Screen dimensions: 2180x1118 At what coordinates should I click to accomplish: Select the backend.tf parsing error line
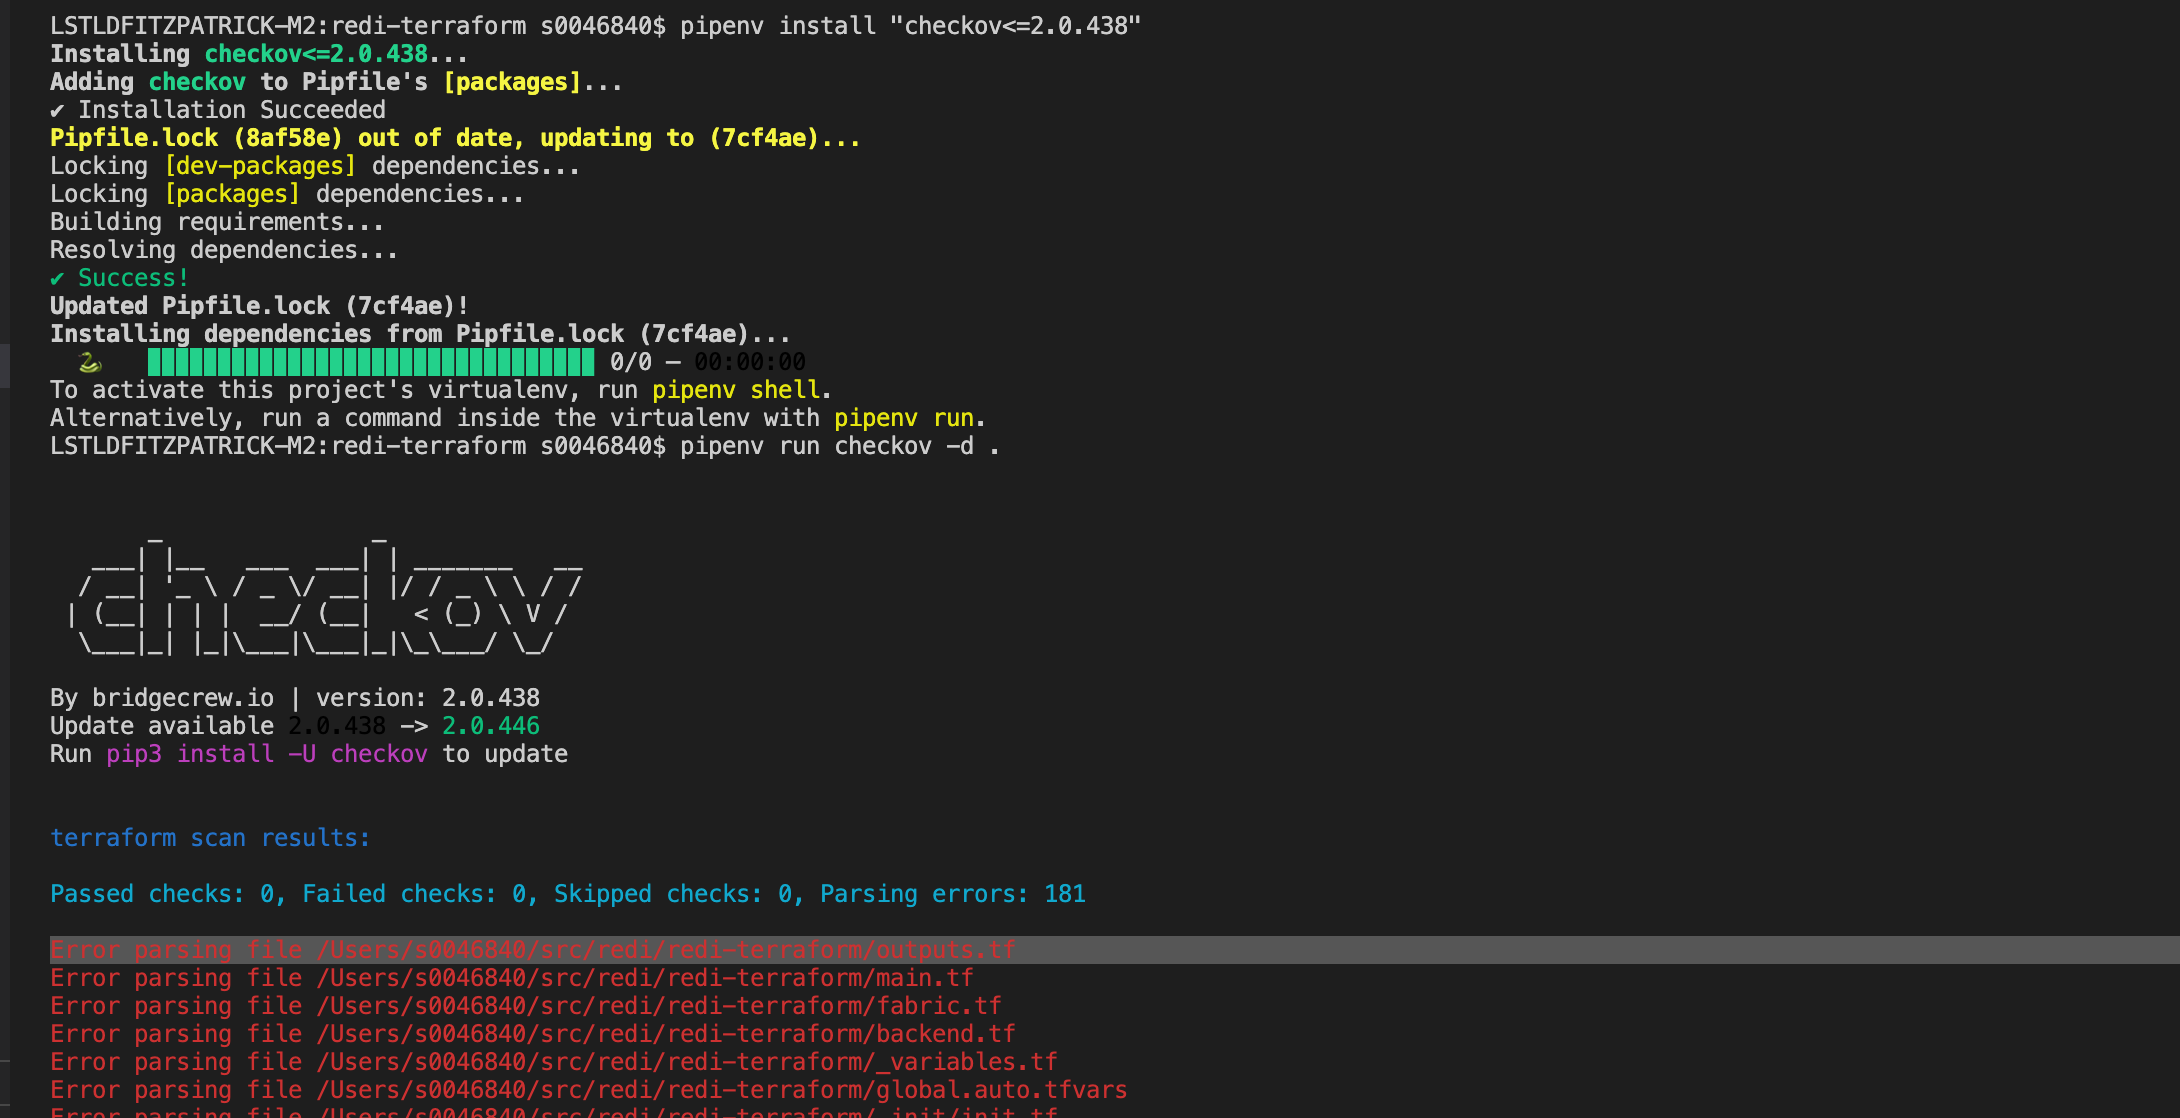(x=533, y=1034)
